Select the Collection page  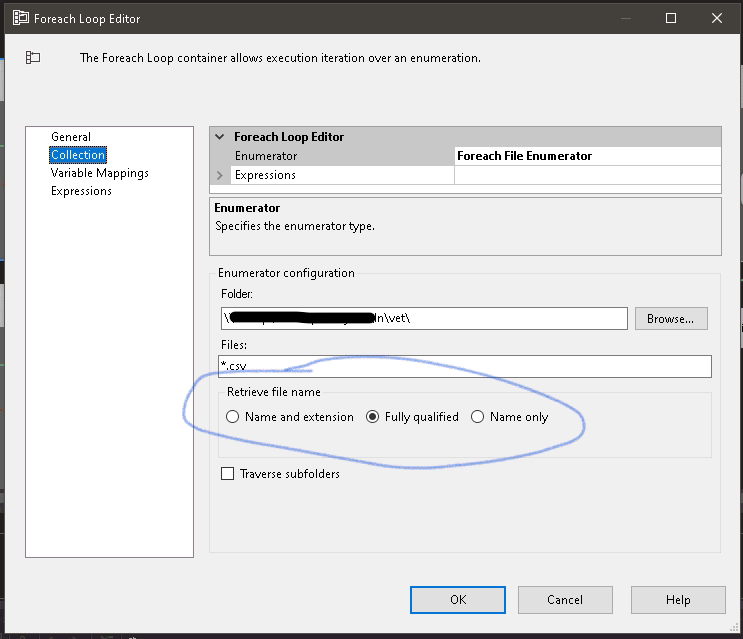(78, 155)
